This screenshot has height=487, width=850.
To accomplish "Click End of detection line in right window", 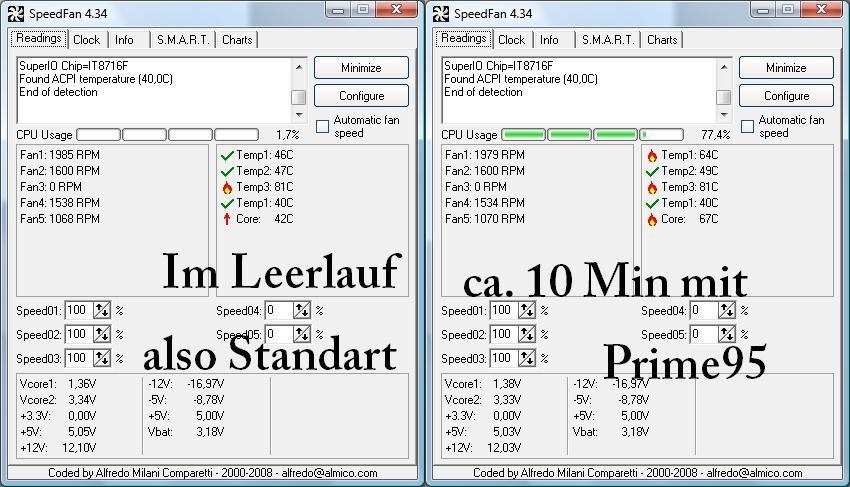I will pyautogui.click(x=483, y=92).
